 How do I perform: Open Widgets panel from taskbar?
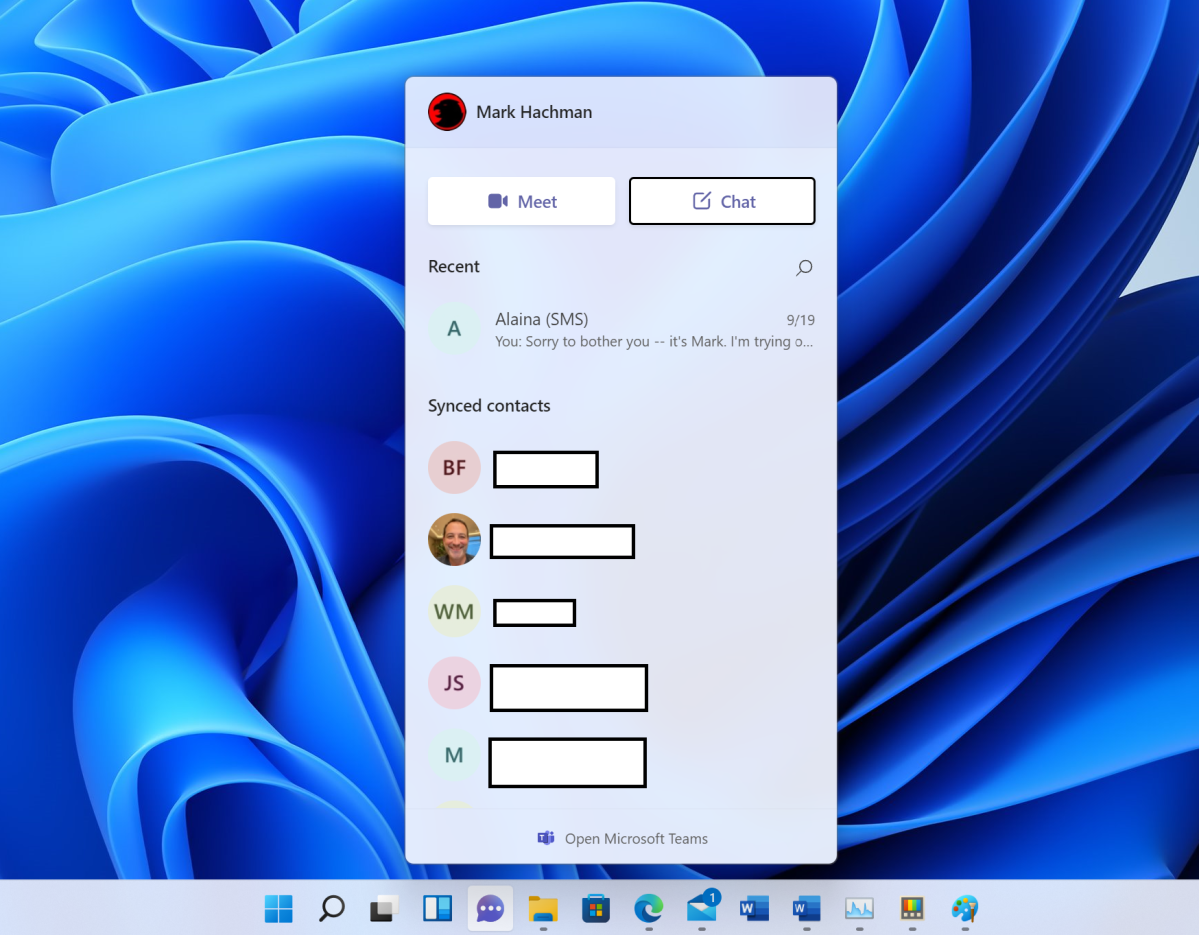(x=437, y=908)
